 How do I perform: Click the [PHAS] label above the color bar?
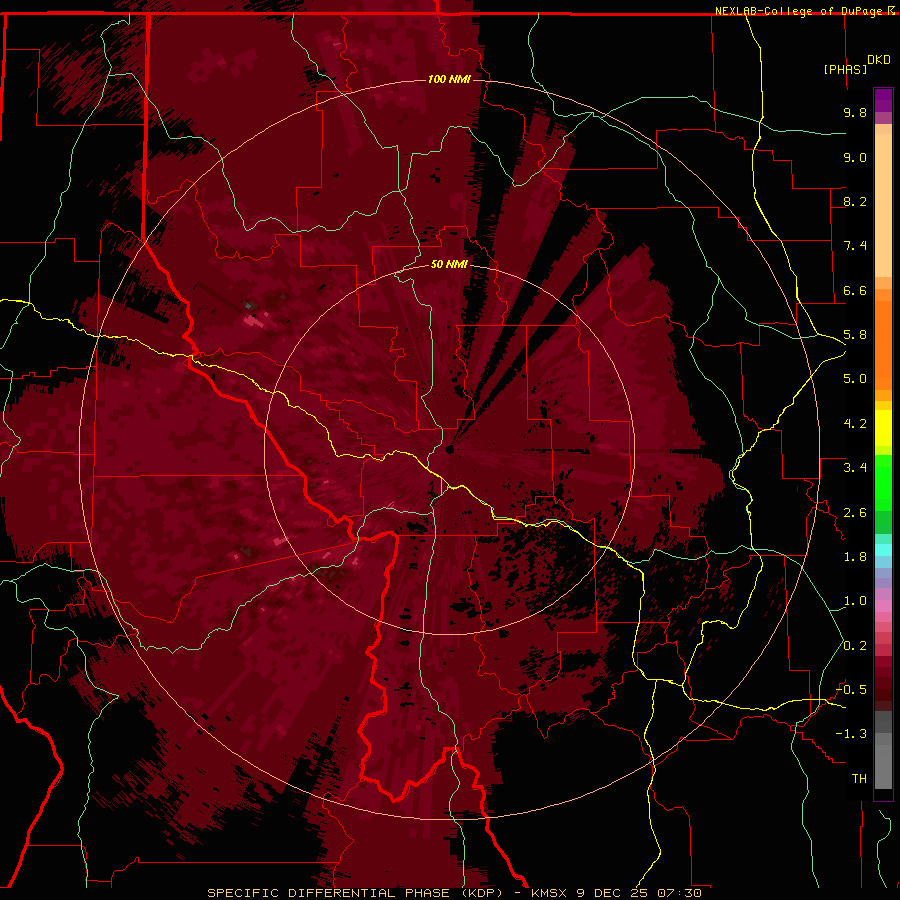click(x=845, y=69)
